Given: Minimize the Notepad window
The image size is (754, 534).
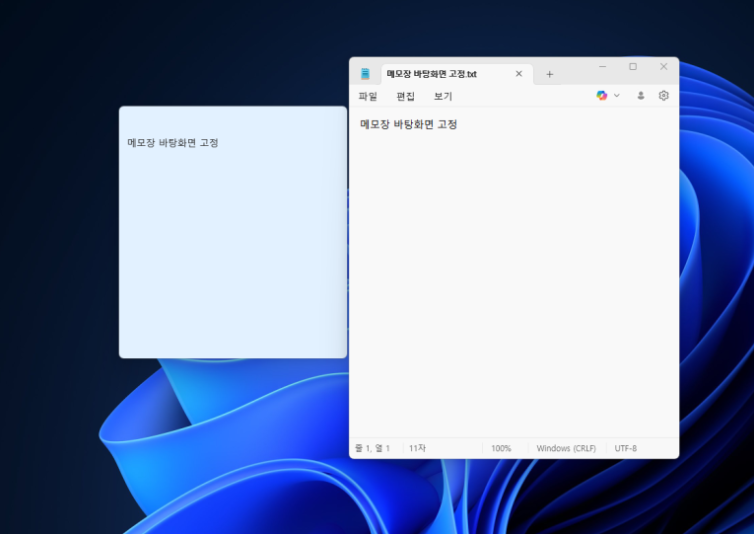Looking at the screenshot, I should click(603, 66).
